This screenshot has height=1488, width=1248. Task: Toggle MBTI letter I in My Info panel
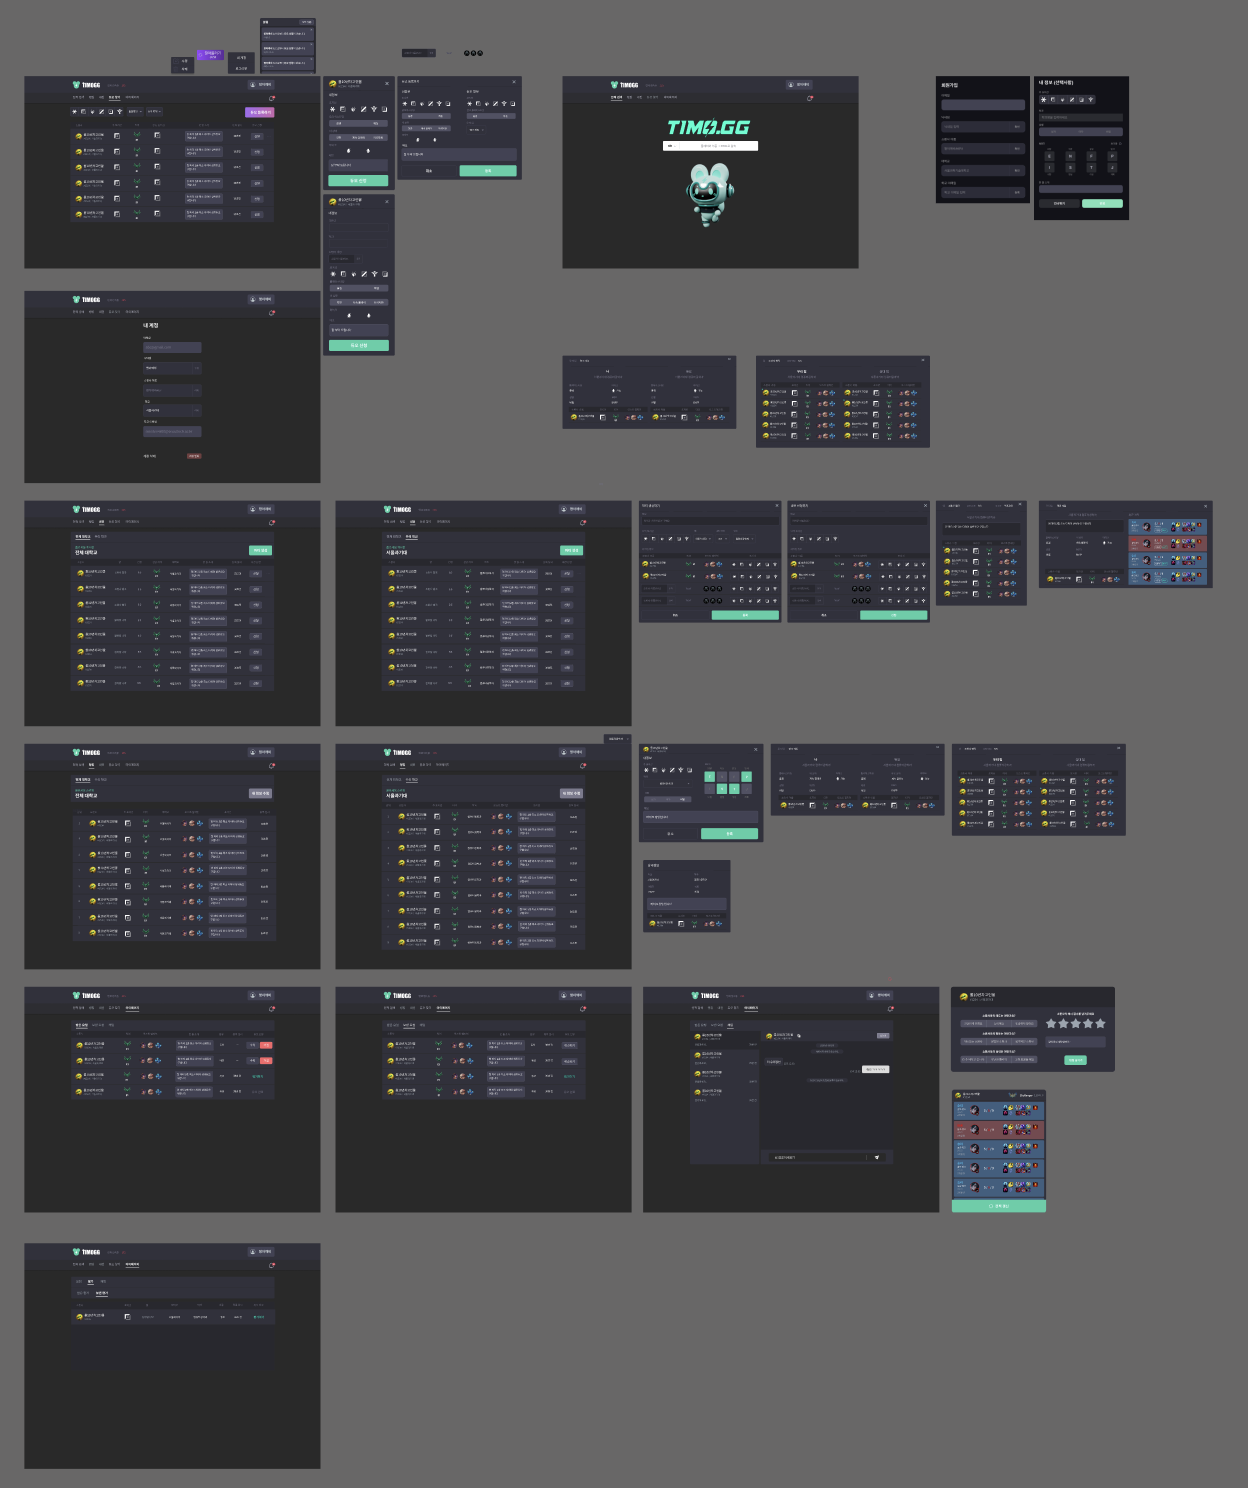1049,168
